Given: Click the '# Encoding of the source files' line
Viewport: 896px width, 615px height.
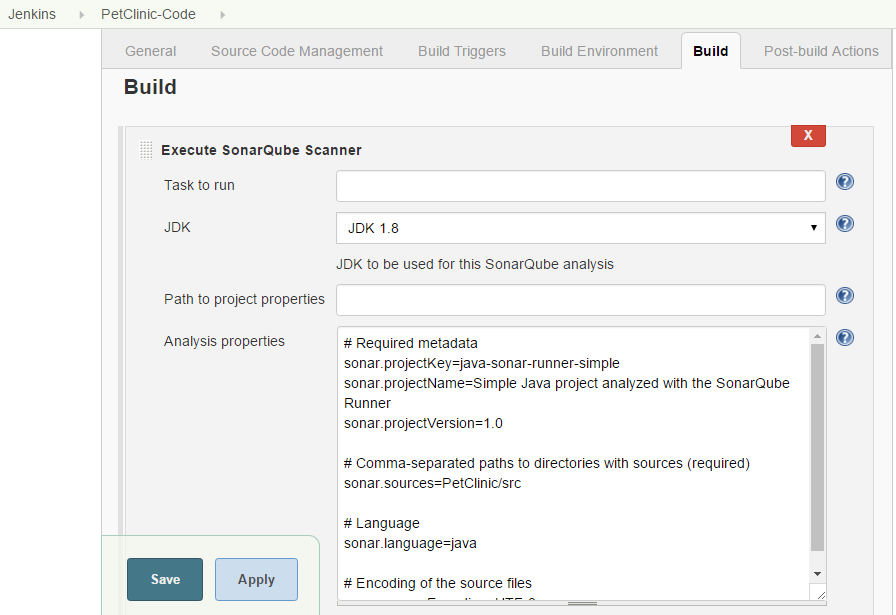Looking at the screenshot, I should pyautogui.click(x=438, y=584).
